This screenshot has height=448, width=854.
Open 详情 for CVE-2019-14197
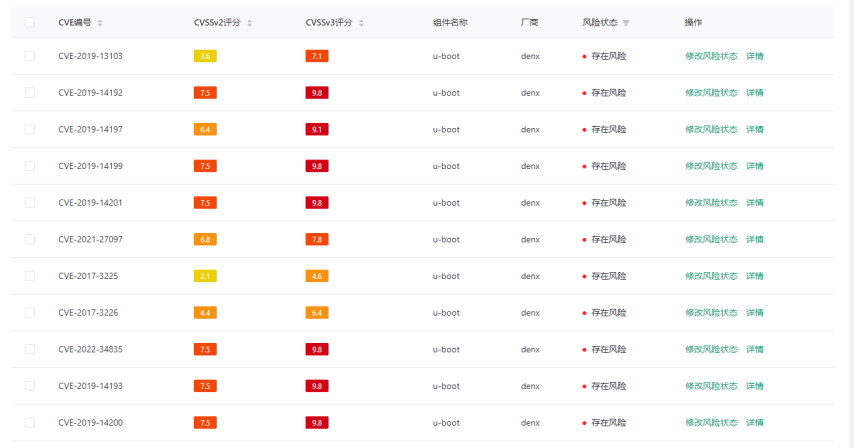(x=755, y=129)
